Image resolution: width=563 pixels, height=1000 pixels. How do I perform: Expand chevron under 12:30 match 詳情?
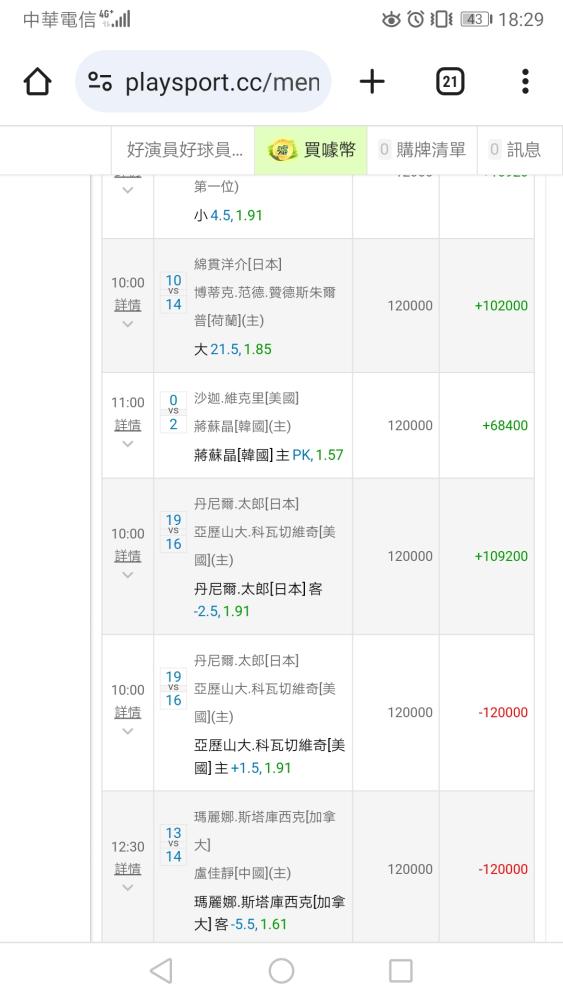click(128, 888)
